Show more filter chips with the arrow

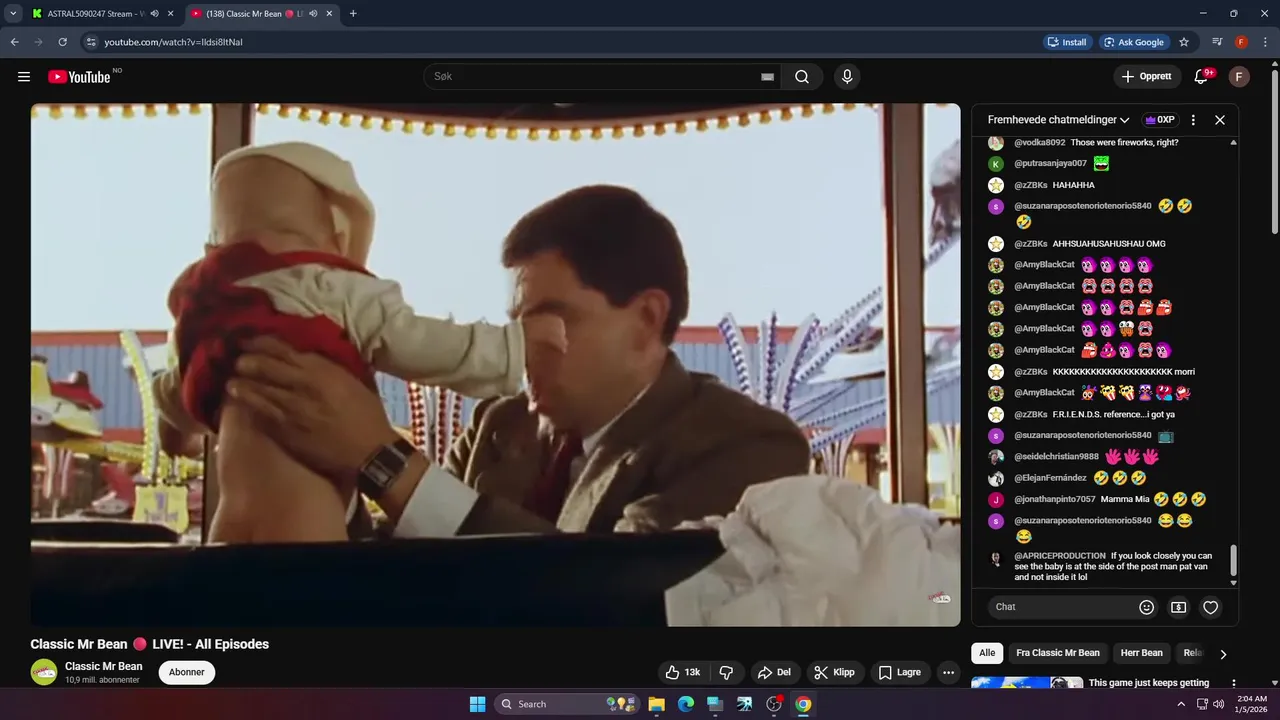1223,654
